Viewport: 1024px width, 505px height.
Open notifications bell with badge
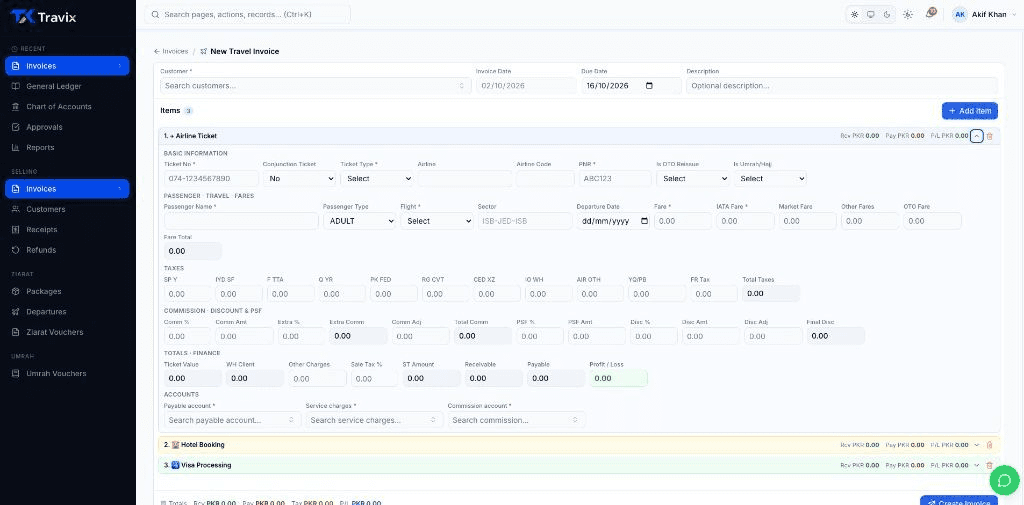coord(931,14)
